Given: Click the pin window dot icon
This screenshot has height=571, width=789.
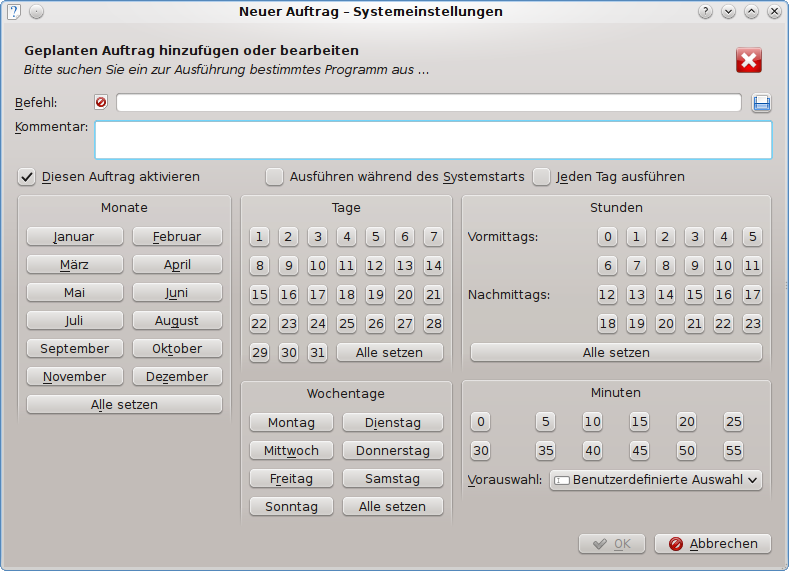Looking at the screenshot, I should click(36, 12).
